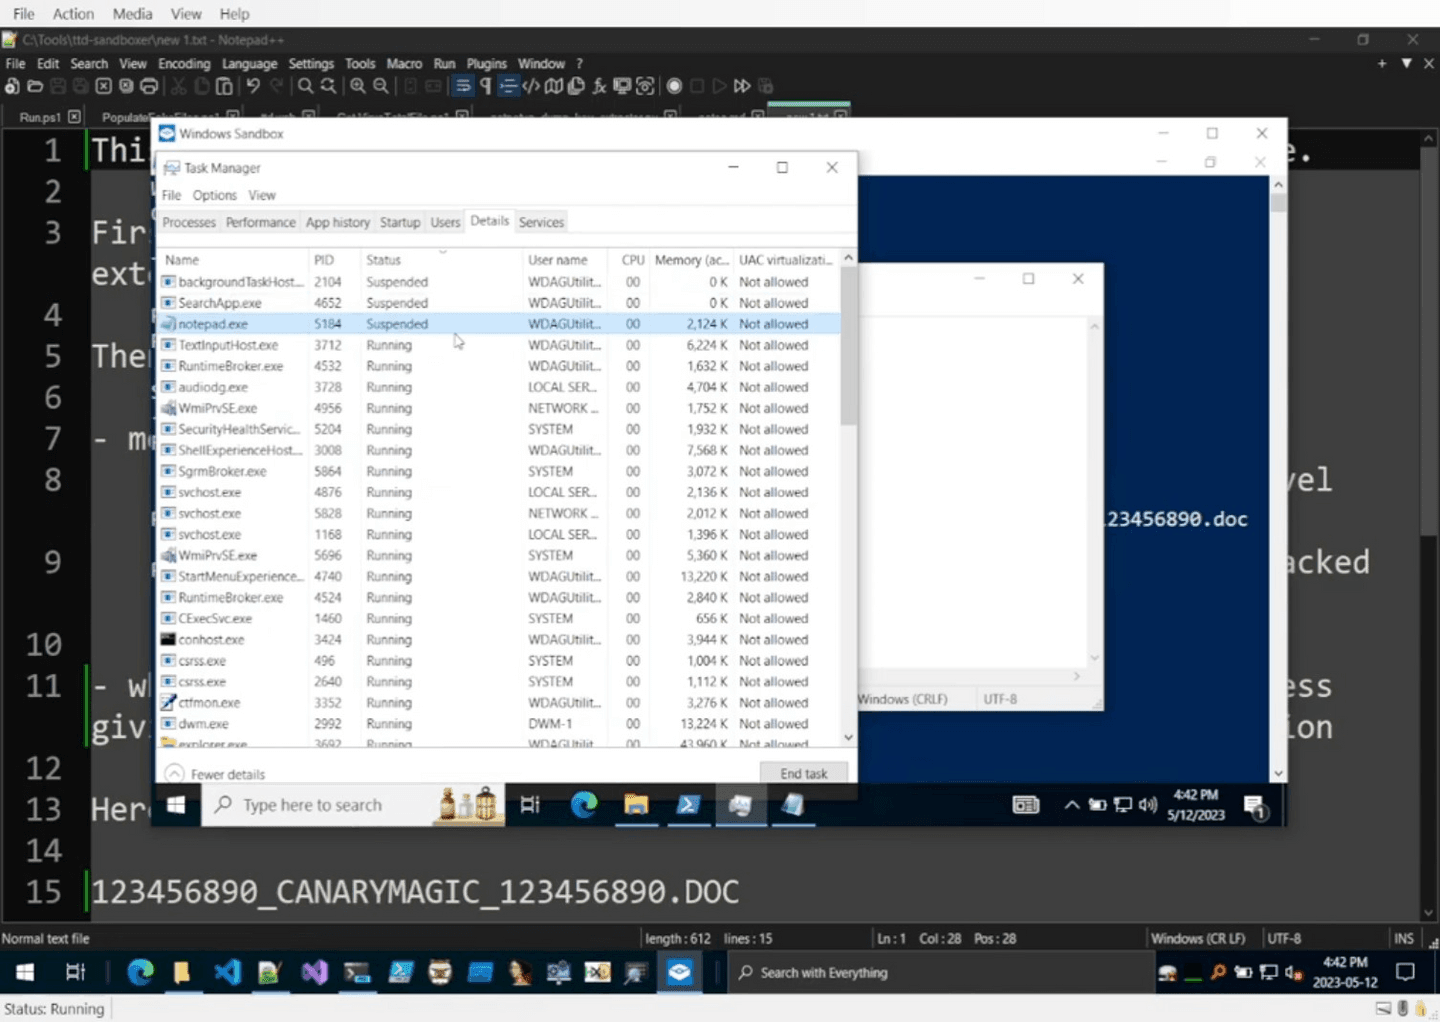
Task: Zoom in with the Notepad++ toolbar icon
Action: pos(357,86)
